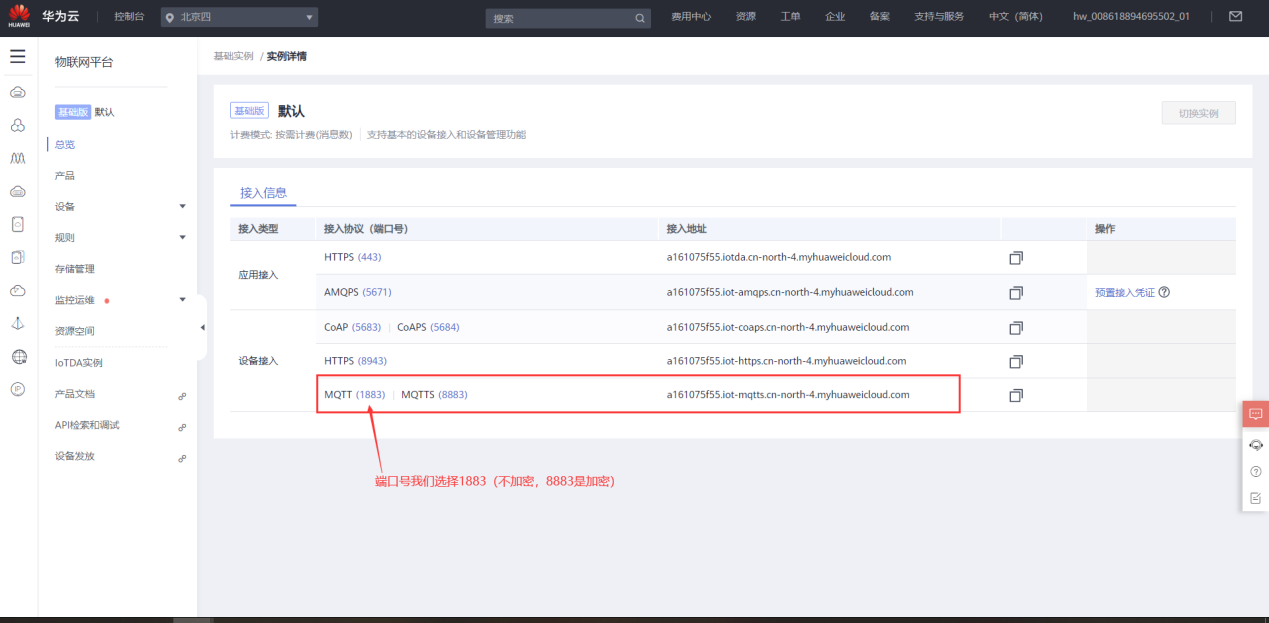Click 预置接入凭证 link

click(x=1124, y=293)
